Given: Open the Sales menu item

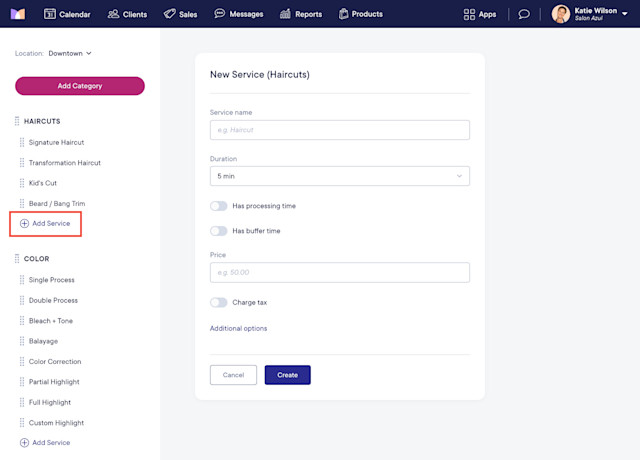Looking at the screenshot, I should [x=180, y=14].
